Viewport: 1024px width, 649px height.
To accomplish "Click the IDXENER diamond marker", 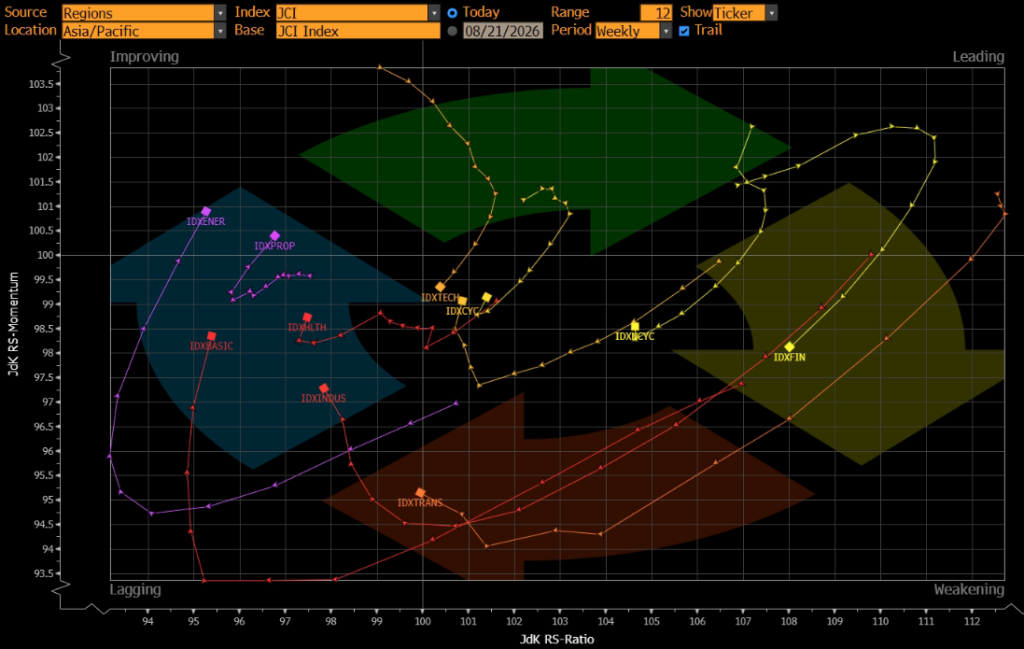I will [206, 211].
